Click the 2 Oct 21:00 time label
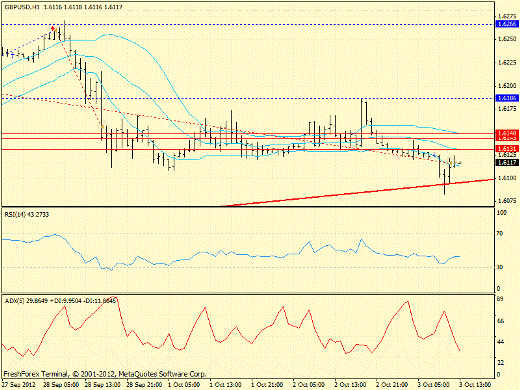The image size is (520, 390). 392,384
